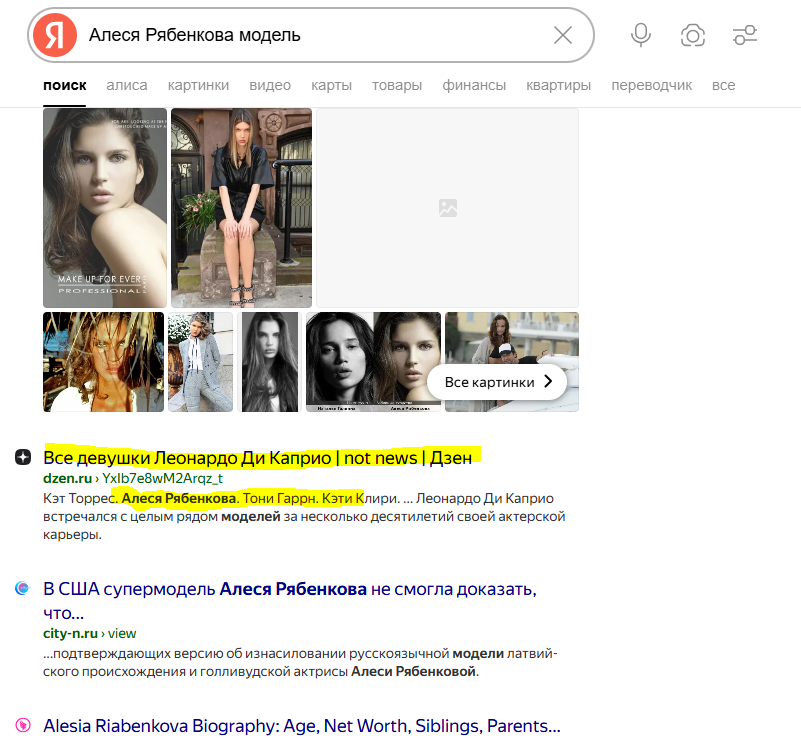Viewport: 801px width, 738px height.
Task: Open image search camera icon
Action: (x=693, y=35)
